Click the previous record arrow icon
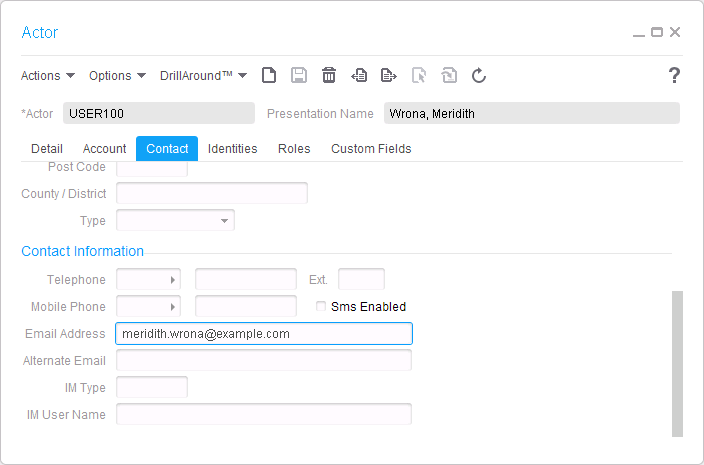704x465 pixels. 359,75
